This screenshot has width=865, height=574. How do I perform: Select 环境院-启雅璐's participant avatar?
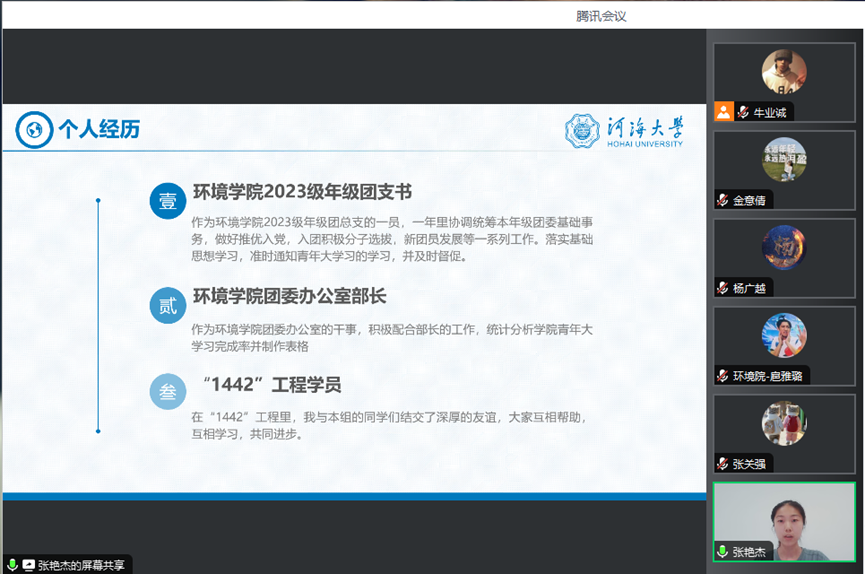[x=784, y=335]
